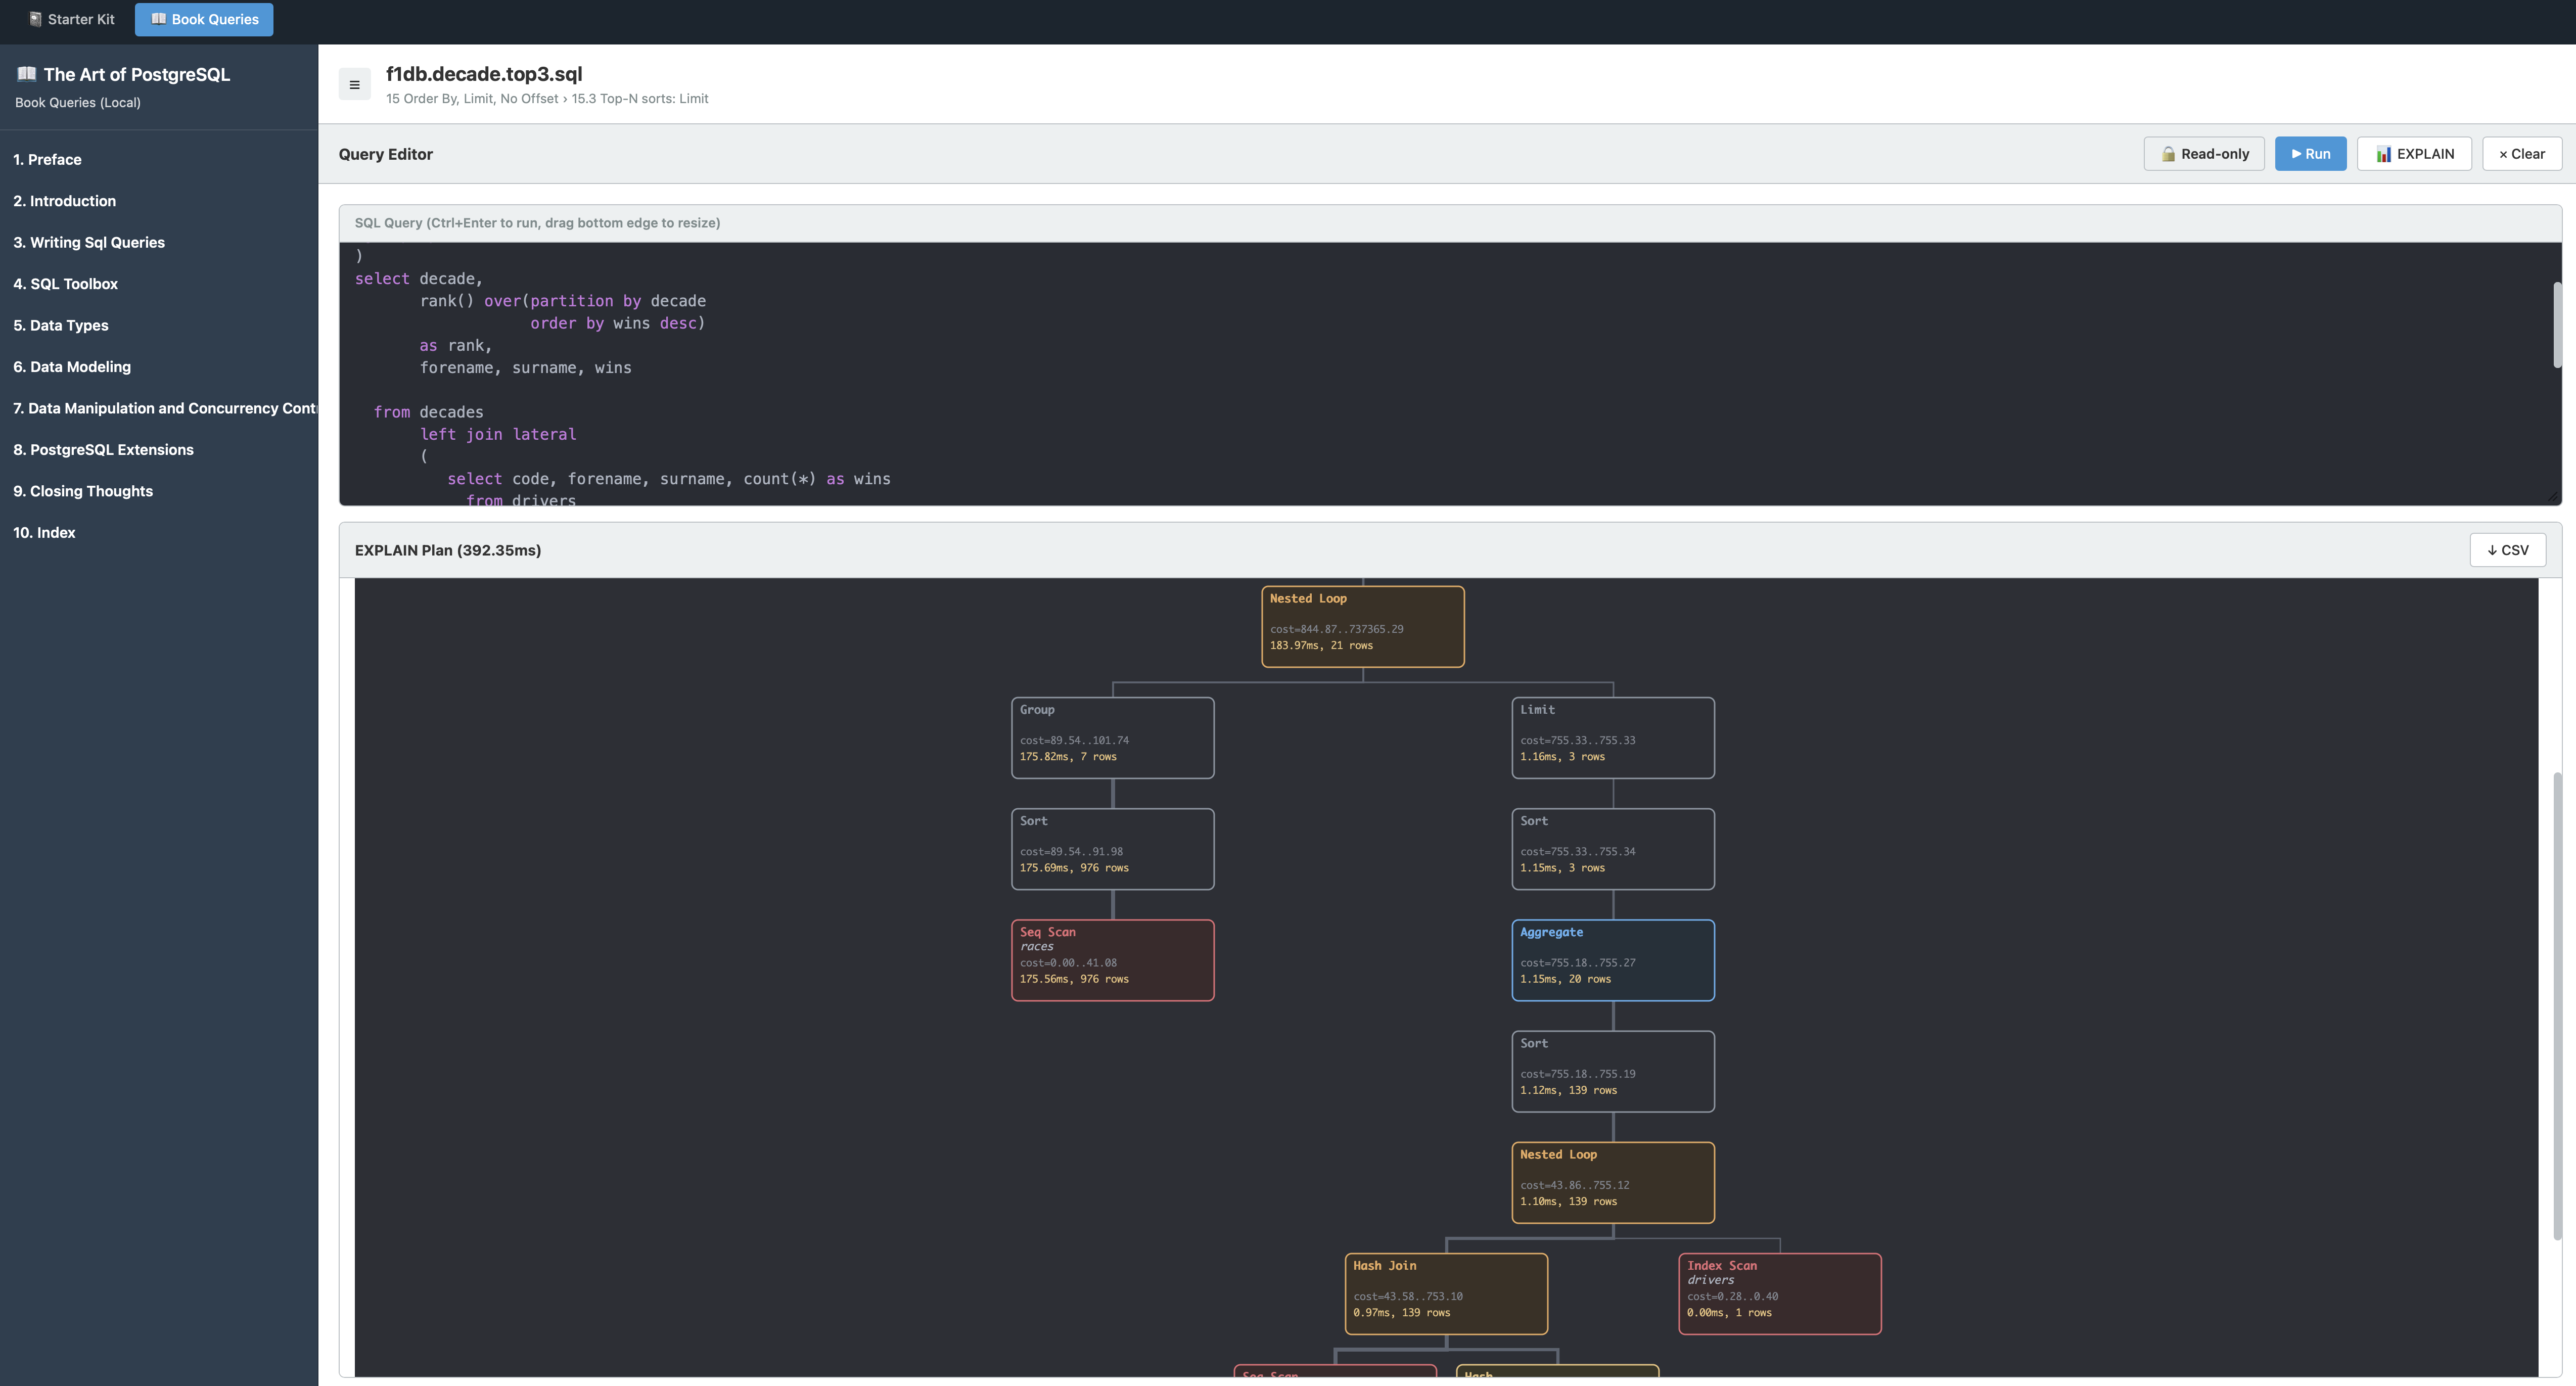This screenshot has height=1386, width=2576.
Task: Switch to the Book Queries tab
Action: 204,19
